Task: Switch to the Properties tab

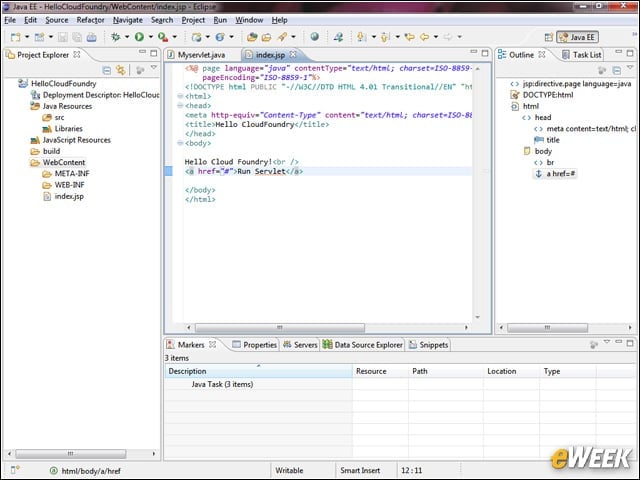Action: [254, 345]
